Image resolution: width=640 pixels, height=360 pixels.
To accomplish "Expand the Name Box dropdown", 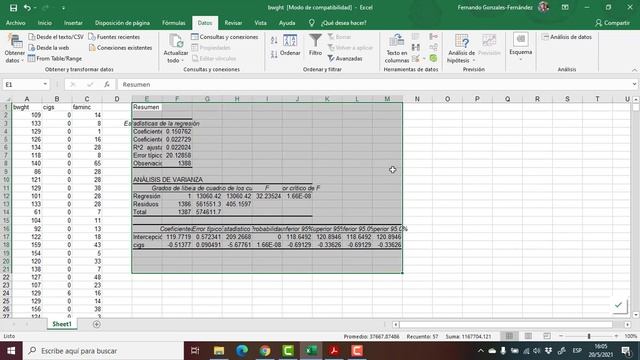I will pos(45,84).
